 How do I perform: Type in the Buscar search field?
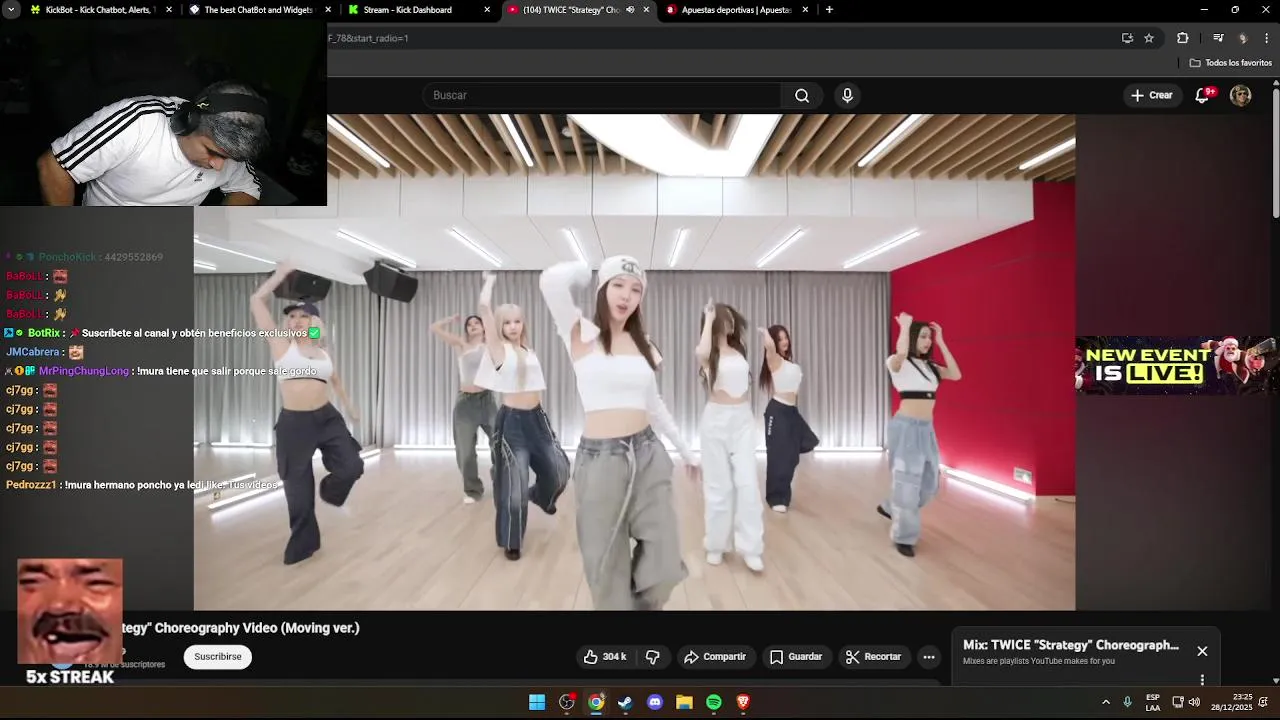pyautogui.click(x=602, y=95)
